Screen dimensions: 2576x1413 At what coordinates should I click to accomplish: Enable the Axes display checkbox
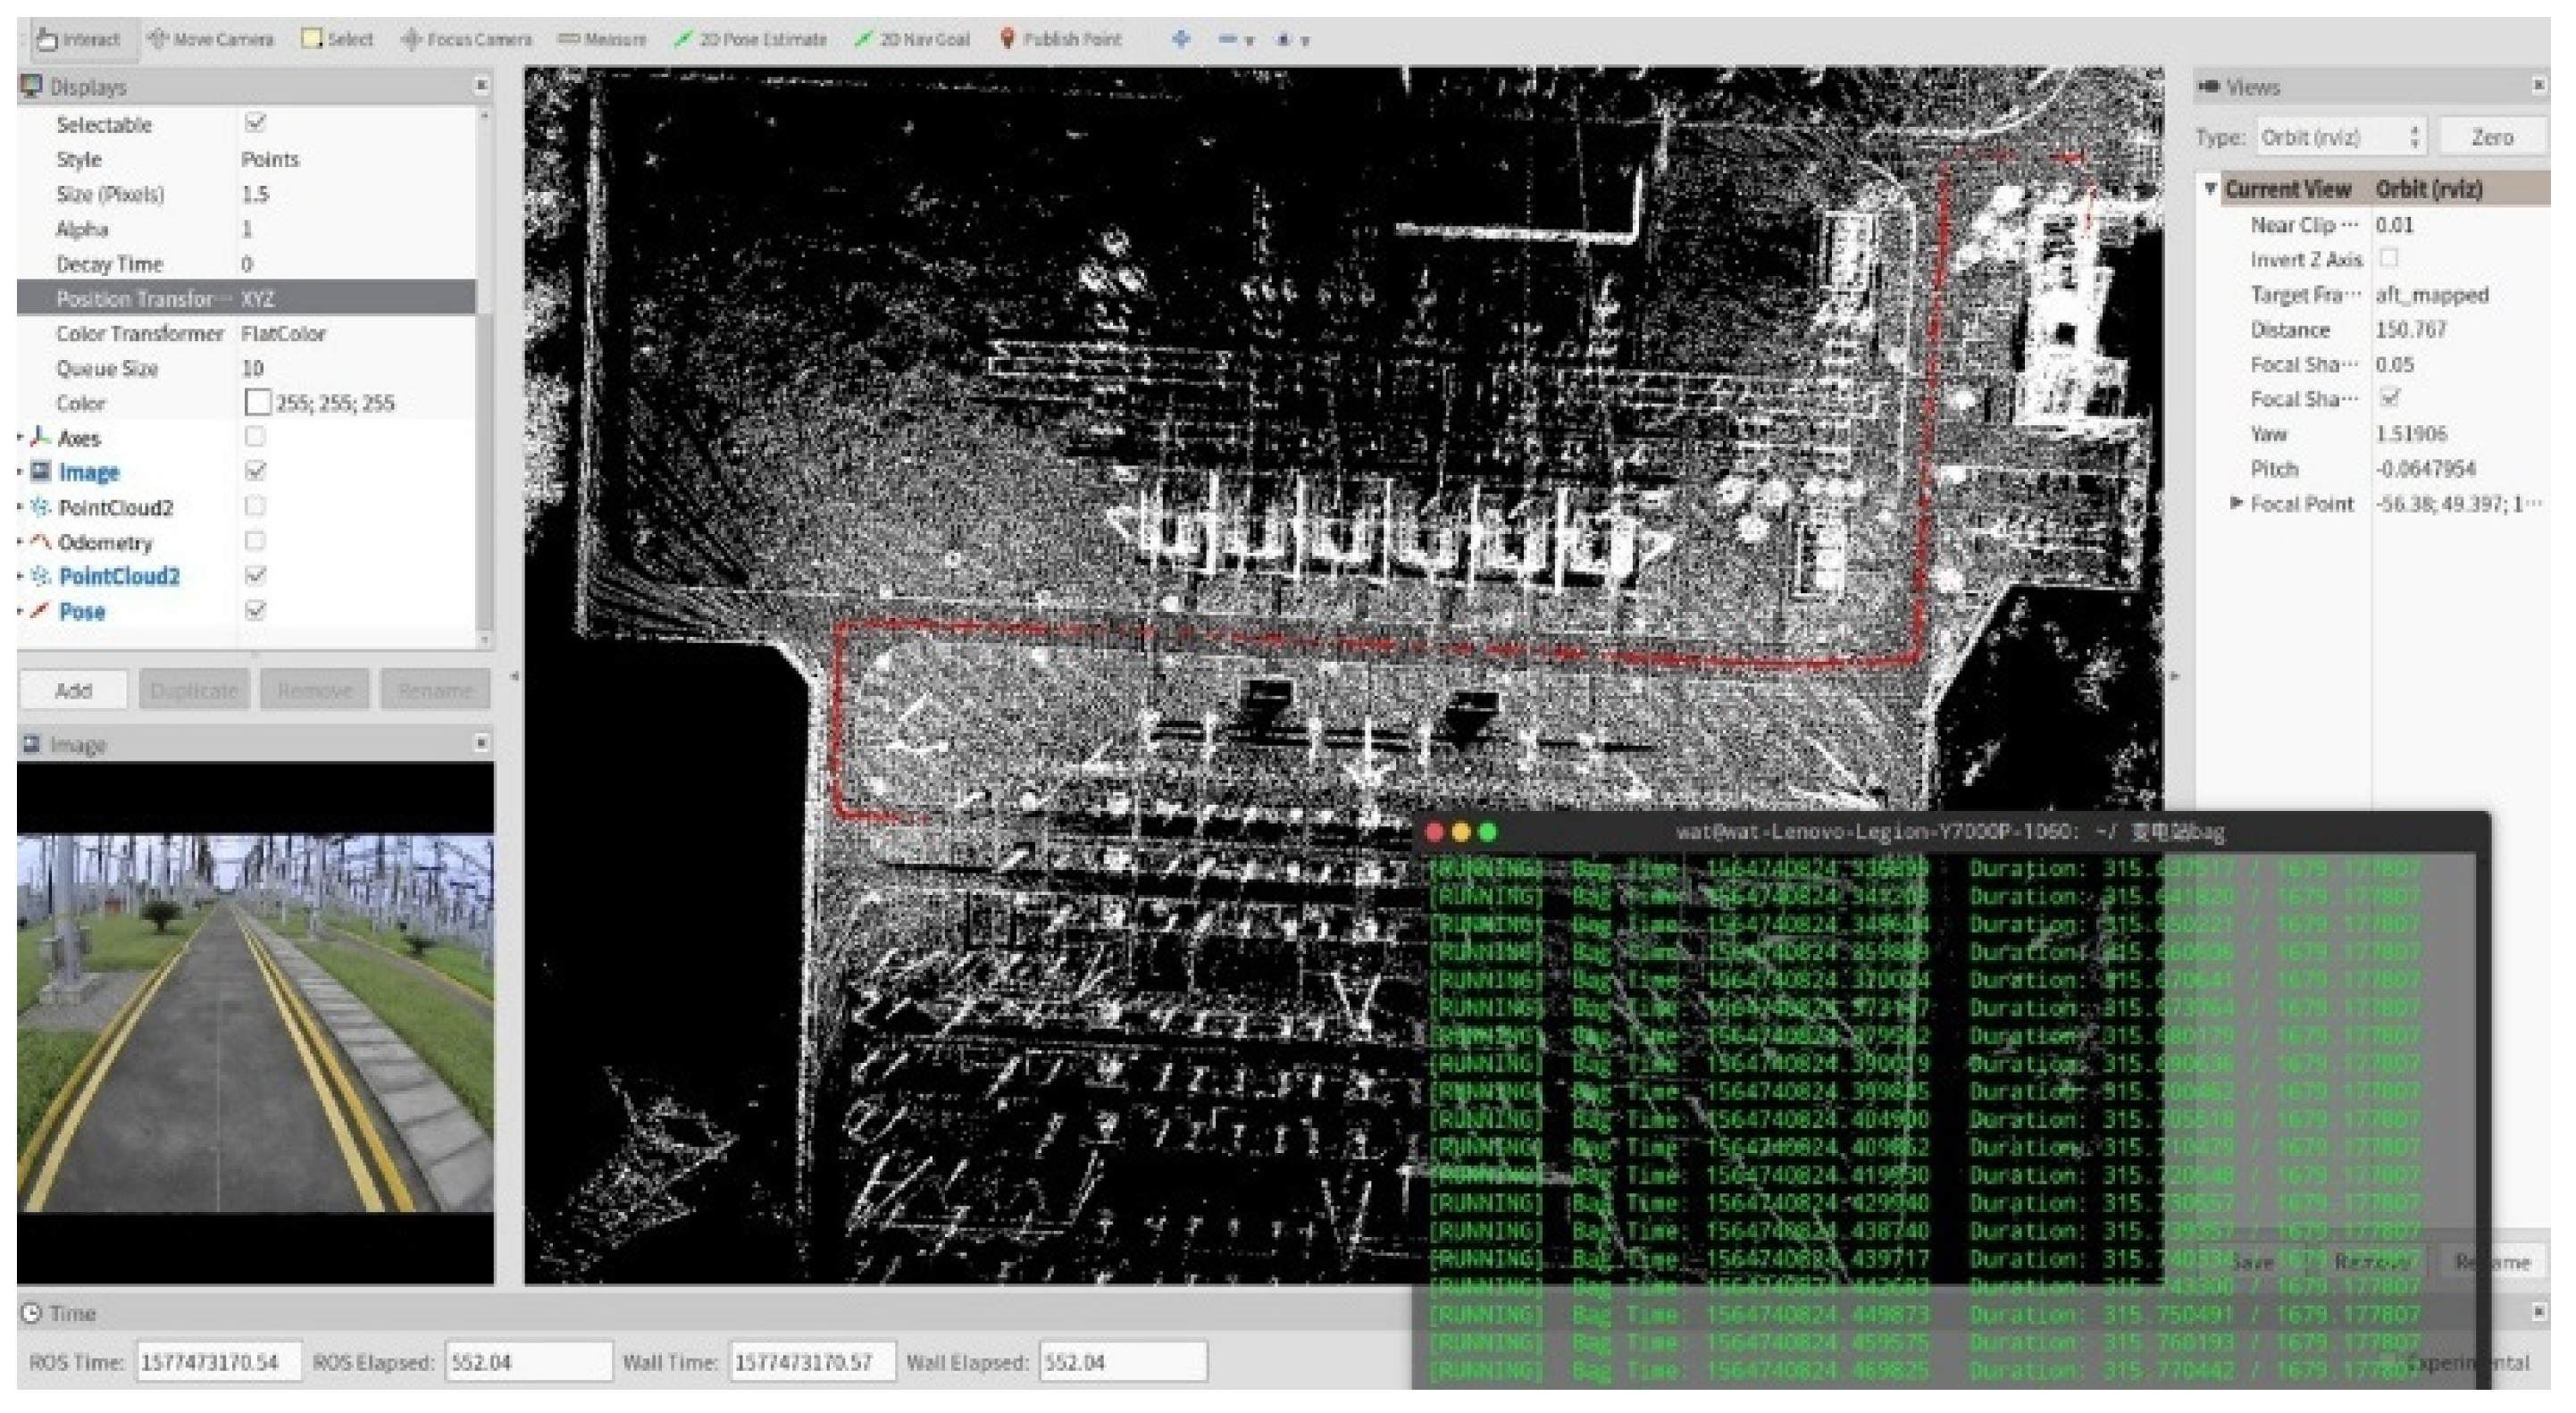pos(255,437)
